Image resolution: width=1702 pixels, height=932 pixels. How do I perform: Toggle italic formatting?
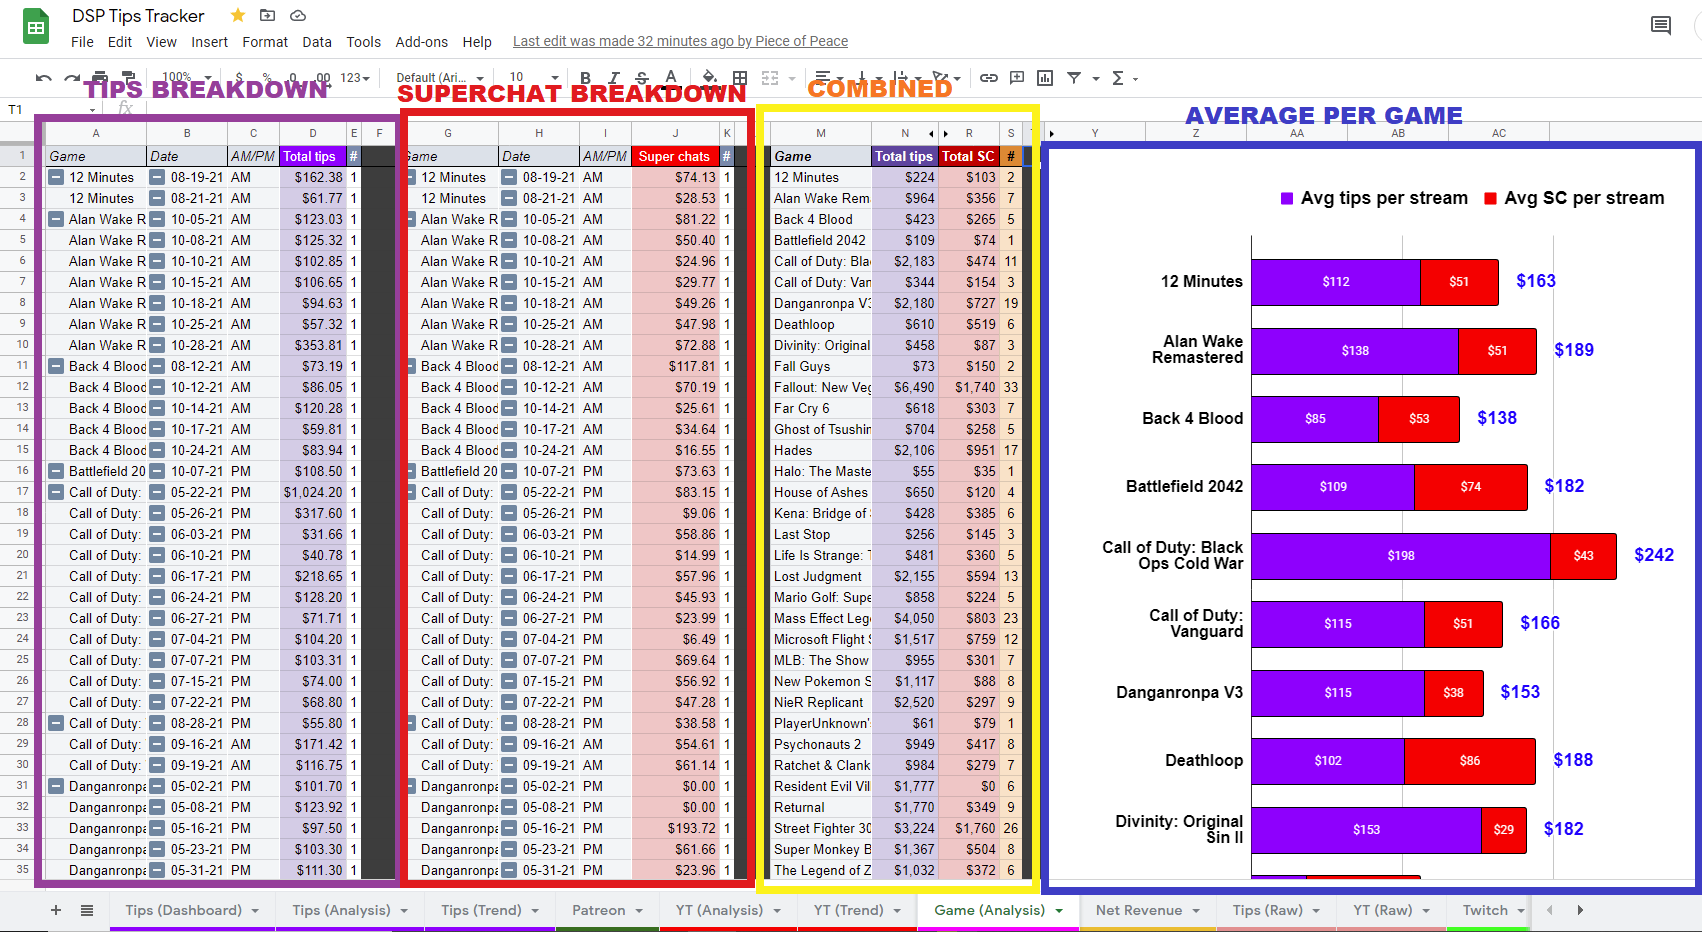[x=614, y=78]
